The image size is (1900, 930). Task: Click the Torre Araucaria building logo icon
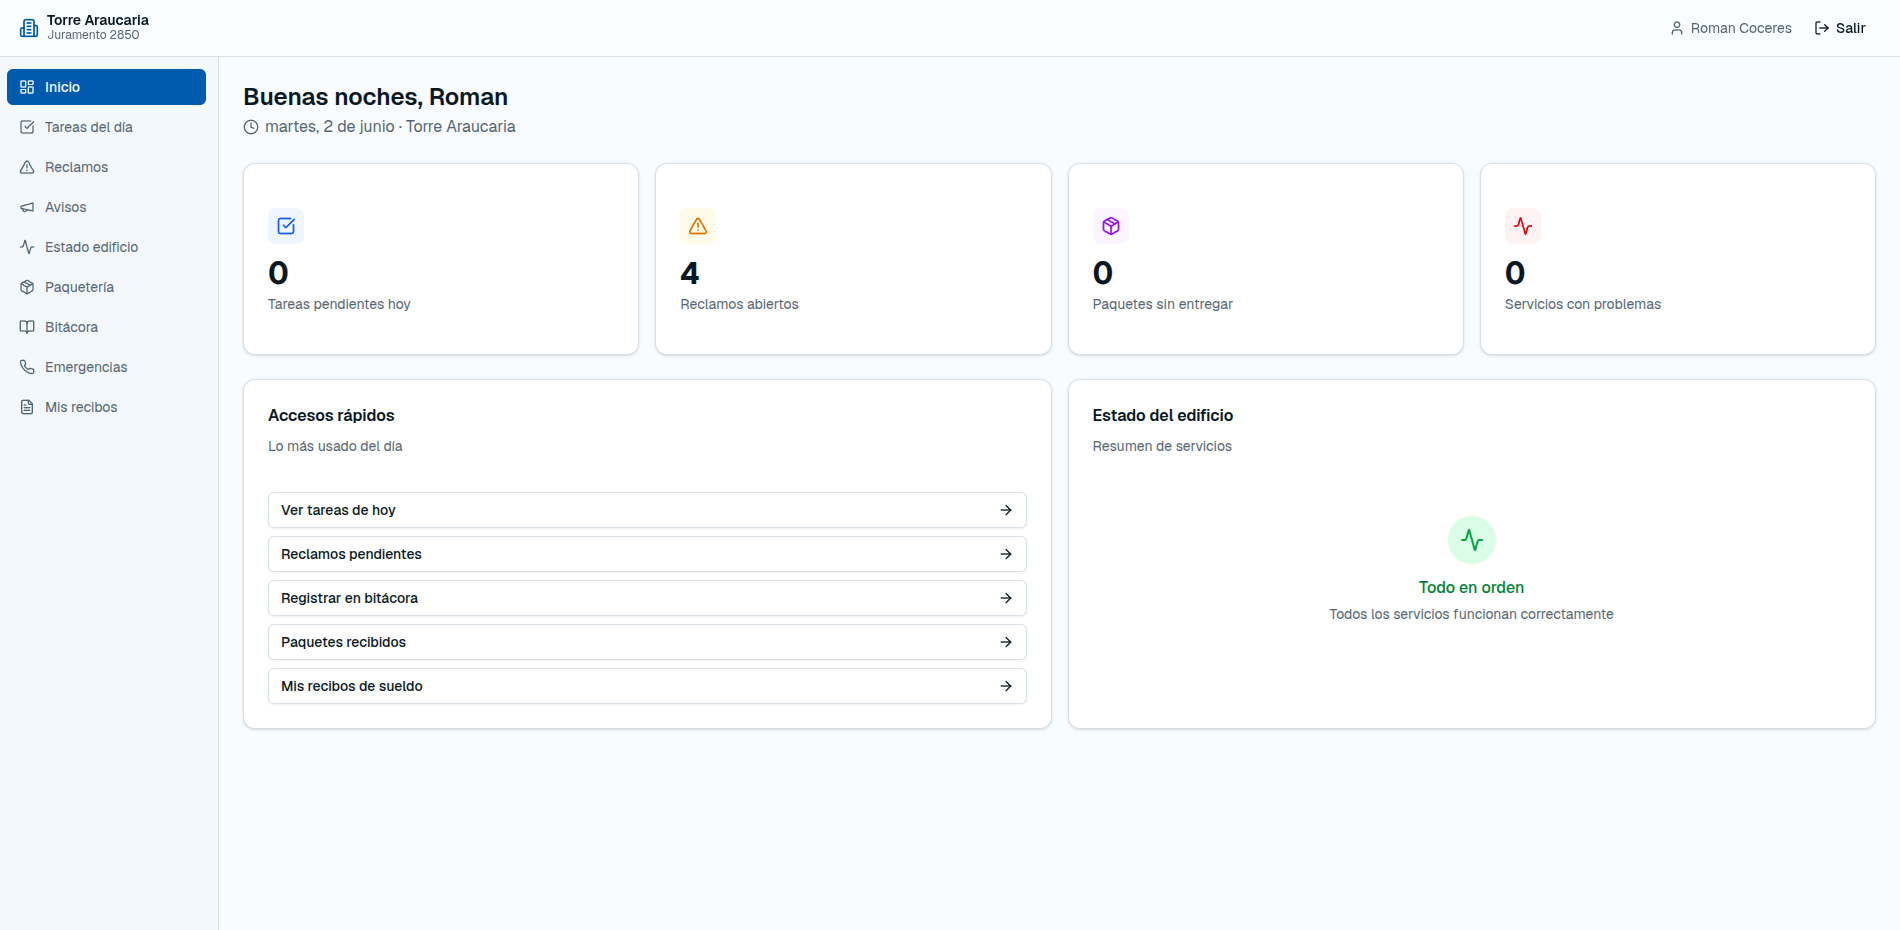tap(29, 28)
